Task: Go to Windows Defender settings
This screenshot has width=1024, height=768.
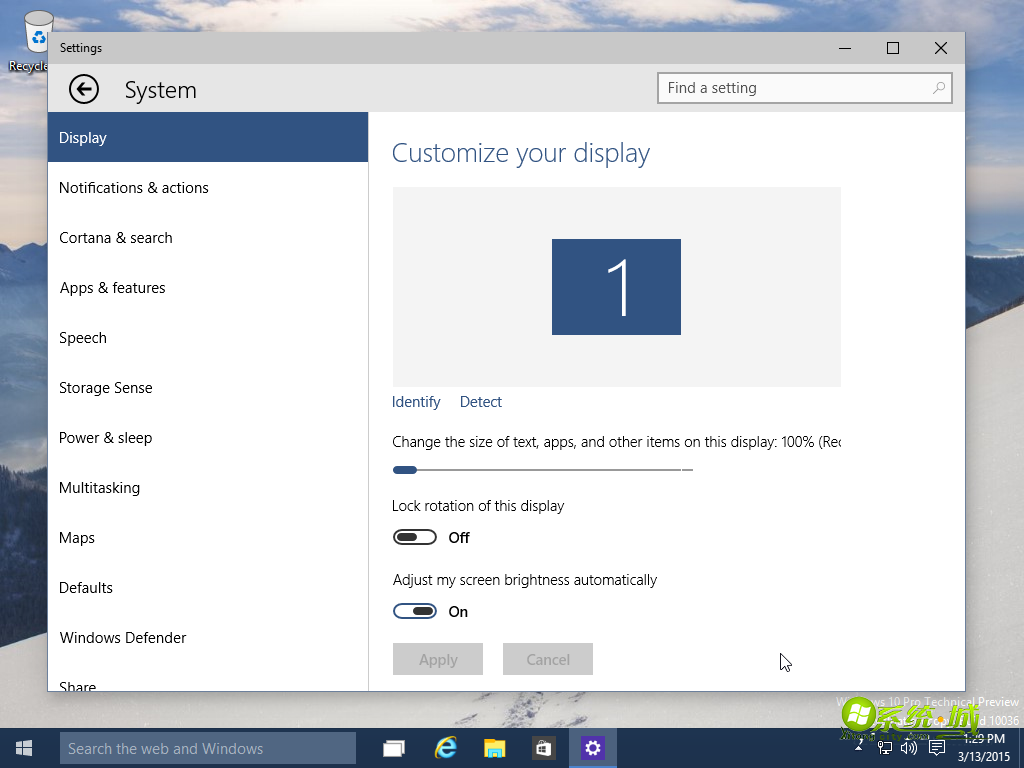Action: pyautogui.click(x=123, y=638)
